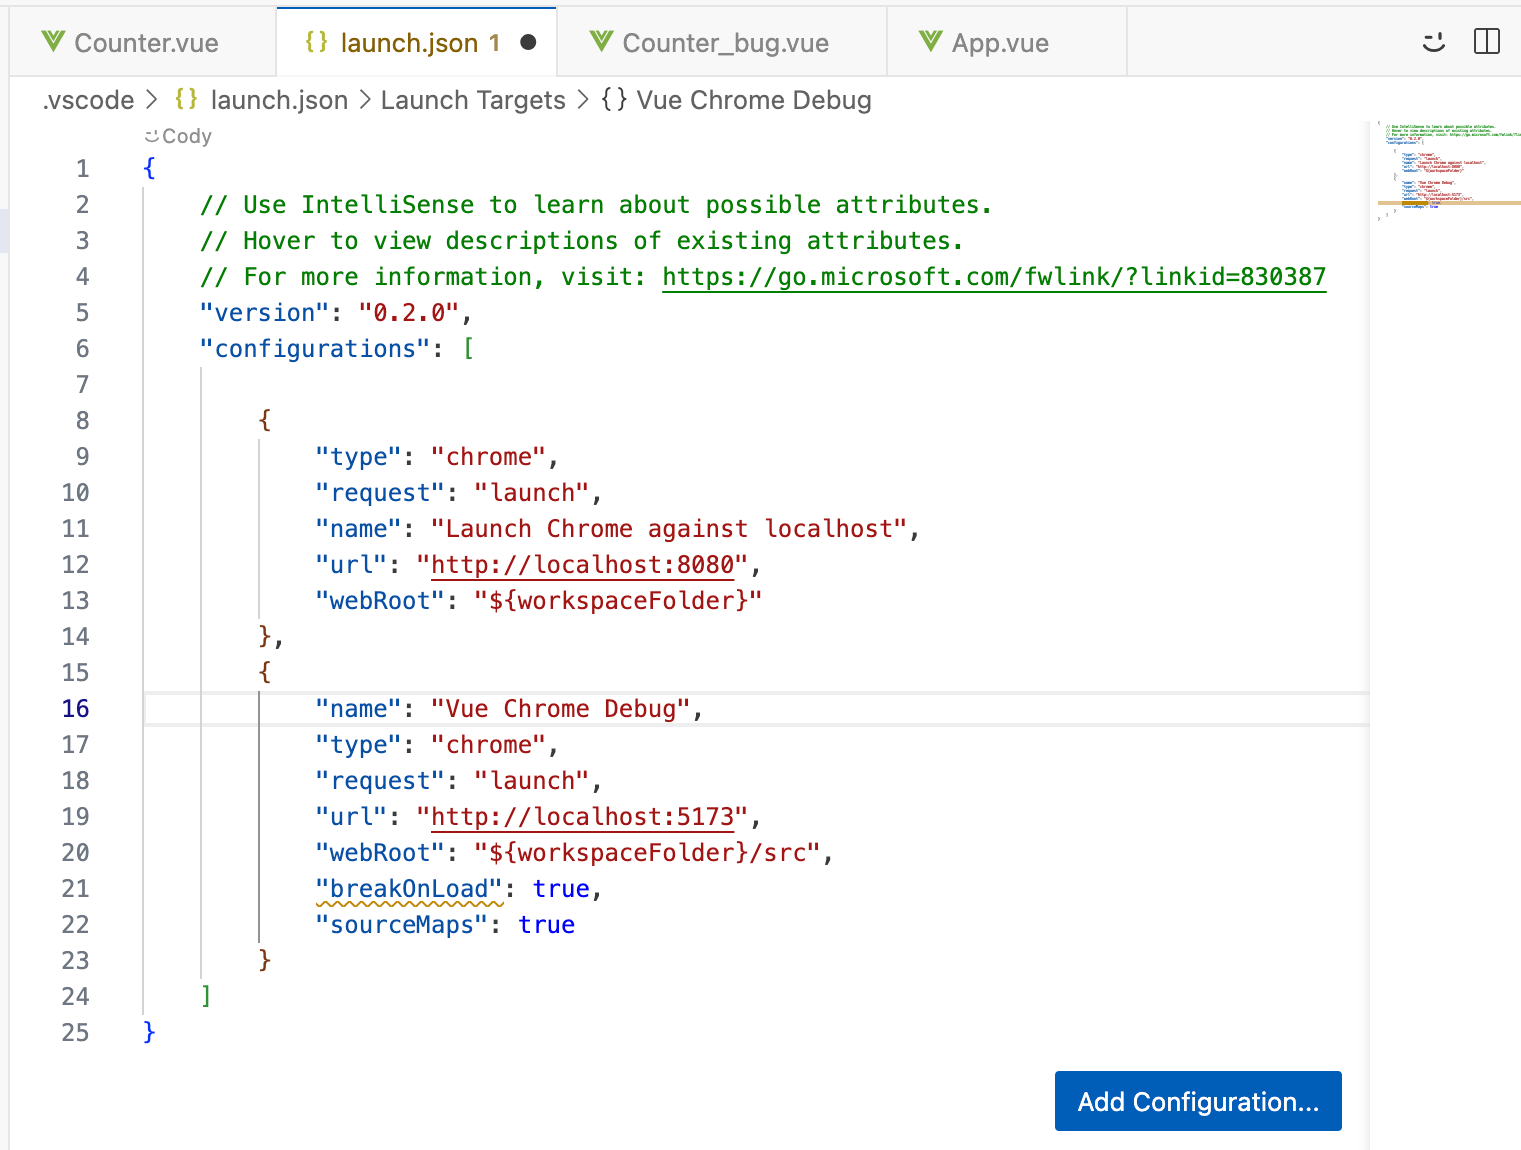Click the Vue logo on Counter_bug.vue tab
The height and width of the screenshot is (1150, 1521).
[601, 42]
